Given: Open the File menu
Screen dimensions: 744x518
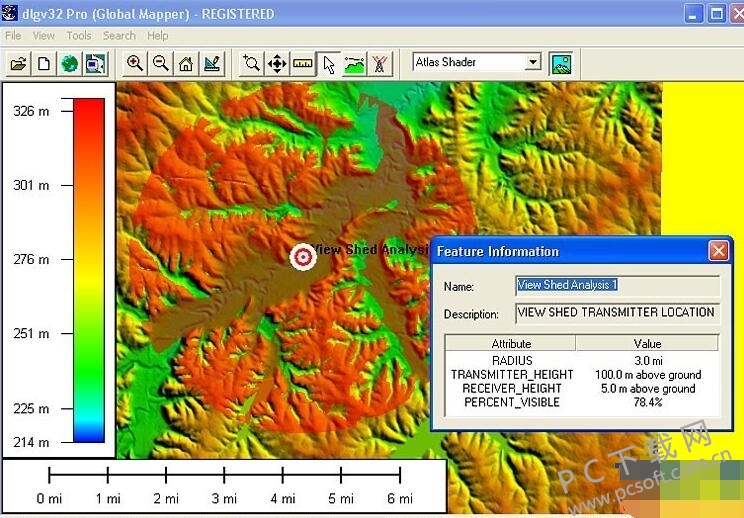Looking at the screenshot, I should (x=13, y=36).
